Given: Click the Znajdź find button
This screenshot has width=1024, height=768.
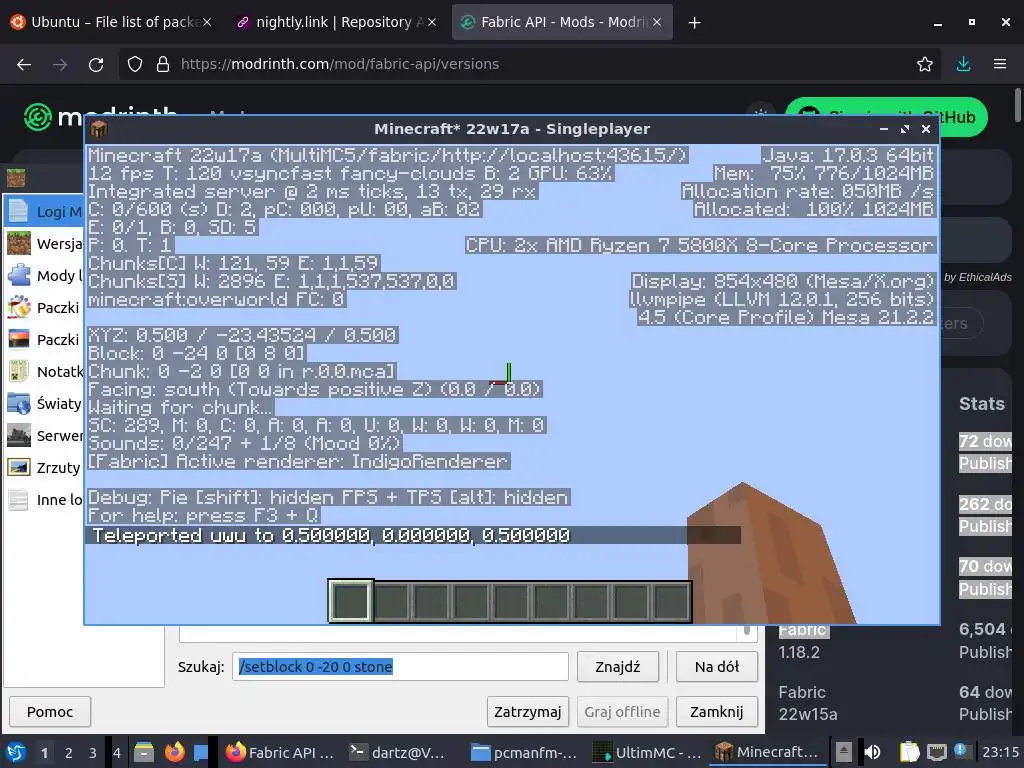Looking at the screenshot, I should point(617,667).
